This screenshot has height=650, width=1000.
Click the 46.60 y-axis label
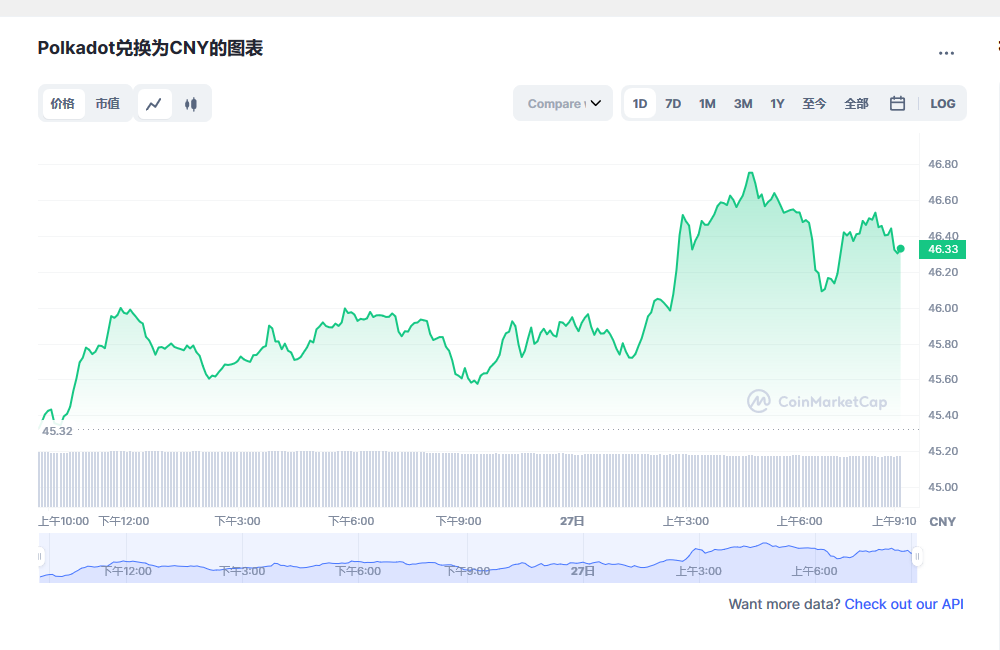(x=943, y=200)
